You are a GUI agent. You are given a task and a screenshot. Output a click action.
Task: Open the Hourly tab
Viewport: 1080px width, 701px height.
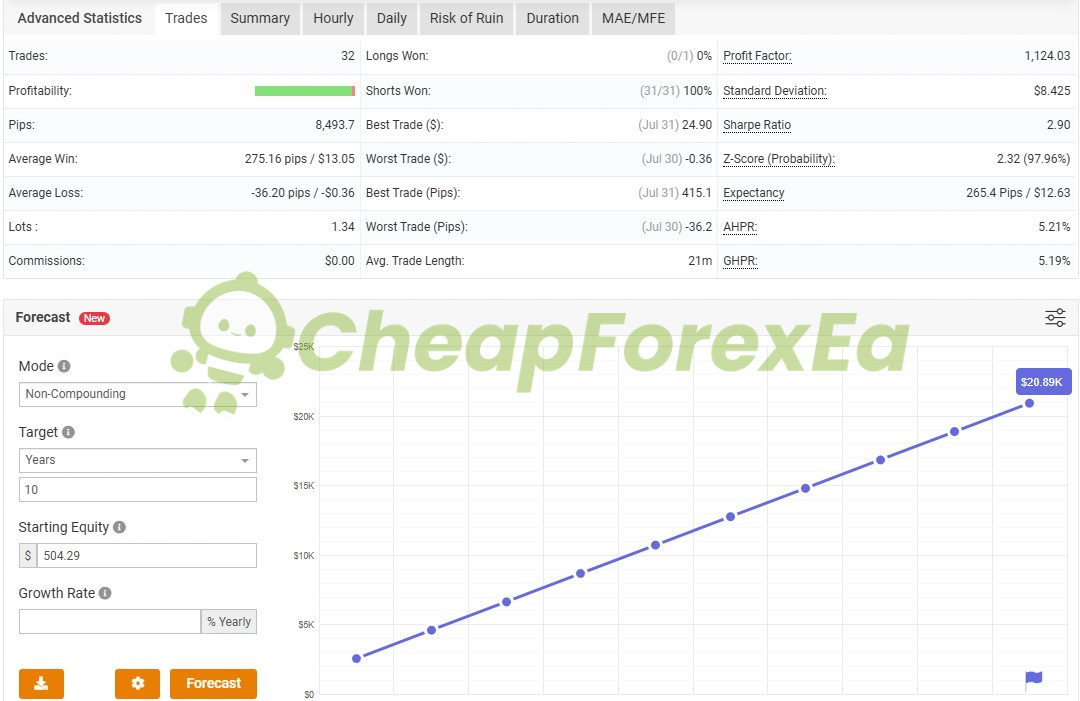coord(333,19)
